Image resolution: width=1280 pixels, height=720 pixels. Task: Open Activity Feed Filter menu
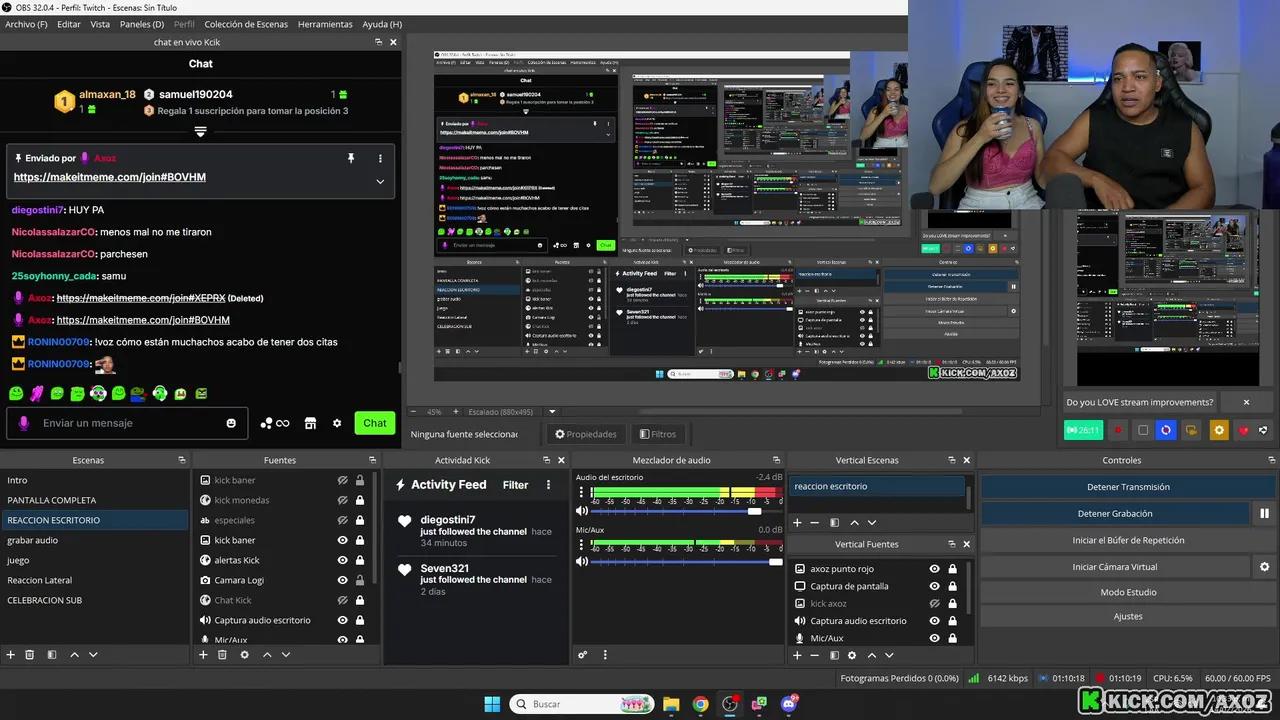(x=515, y=485)
